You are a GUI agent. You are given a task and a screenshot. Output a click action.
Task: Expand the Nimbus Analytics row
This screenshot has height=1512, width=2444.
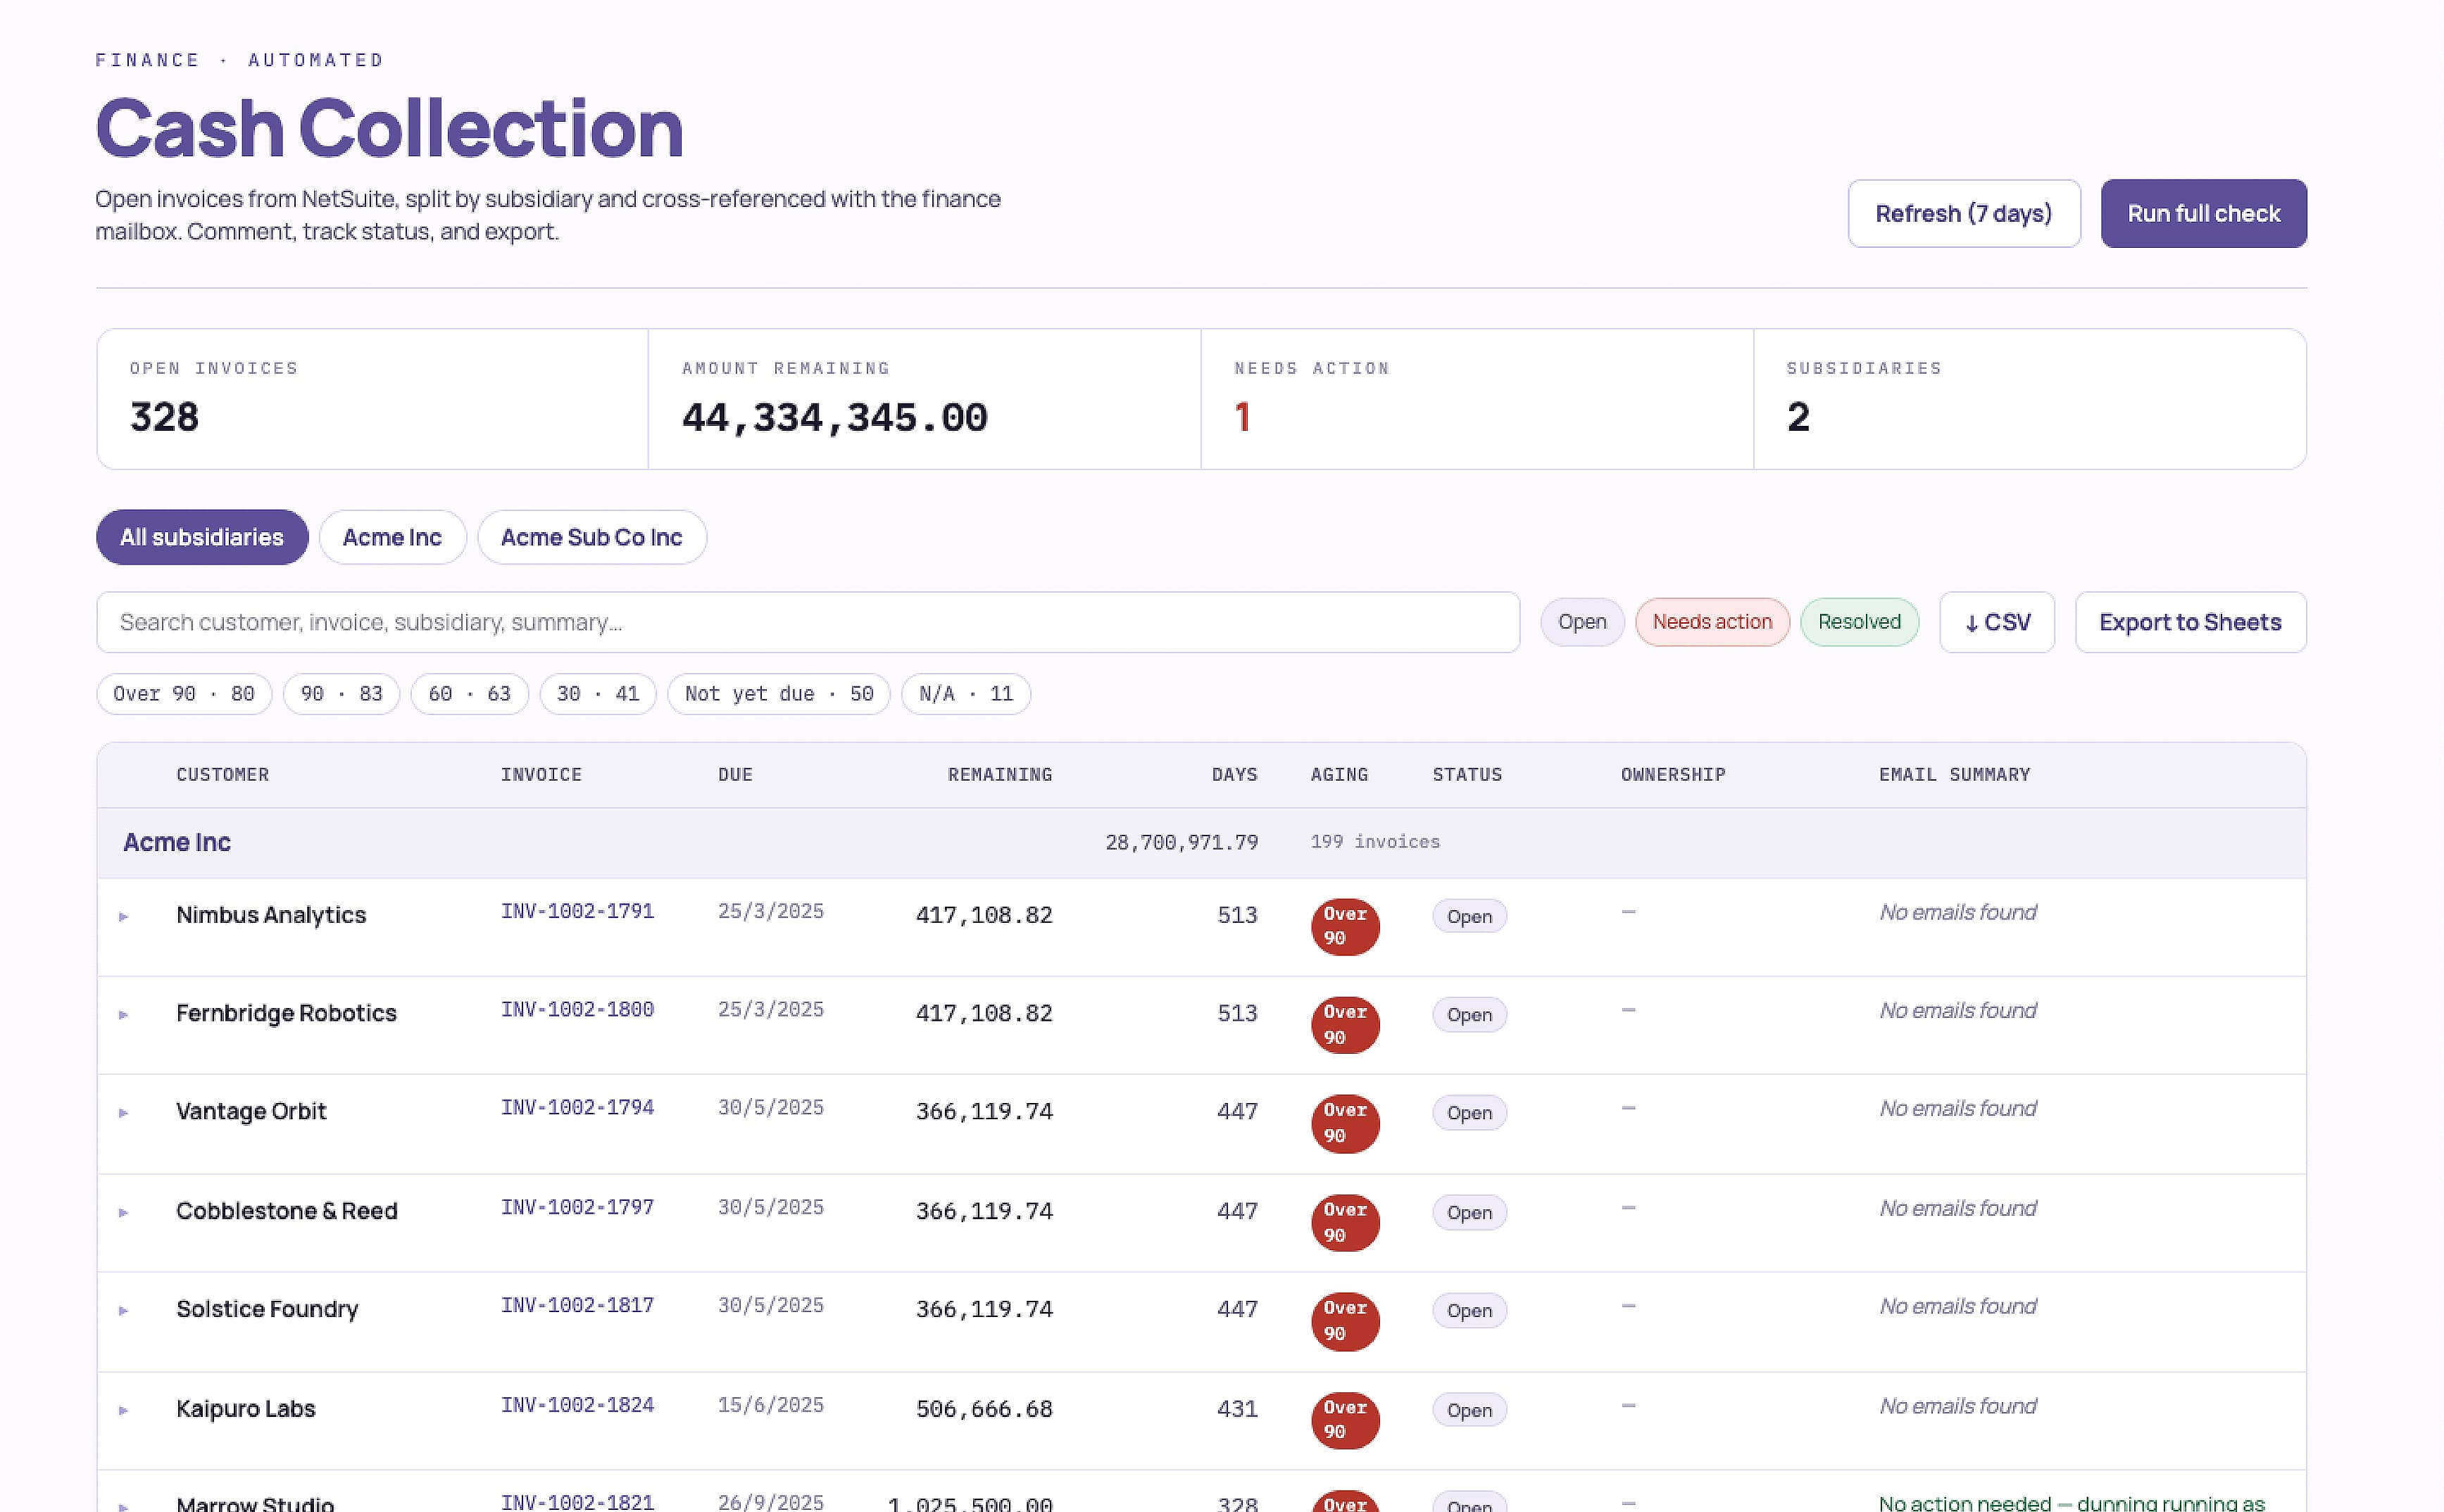123,916
